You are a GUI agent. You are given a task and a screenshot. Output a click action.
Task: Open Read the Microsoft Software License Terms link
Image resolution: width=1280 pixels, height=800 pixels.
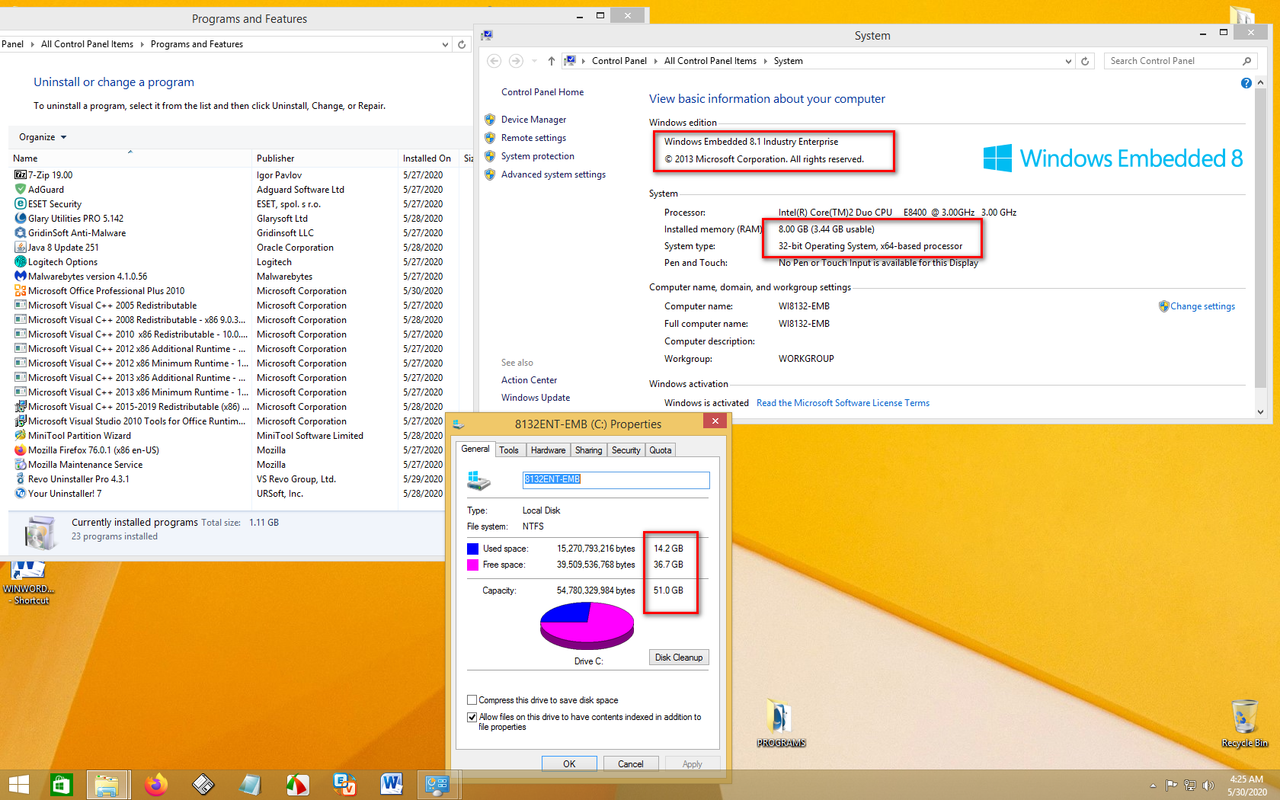click(x=843, y=403)
